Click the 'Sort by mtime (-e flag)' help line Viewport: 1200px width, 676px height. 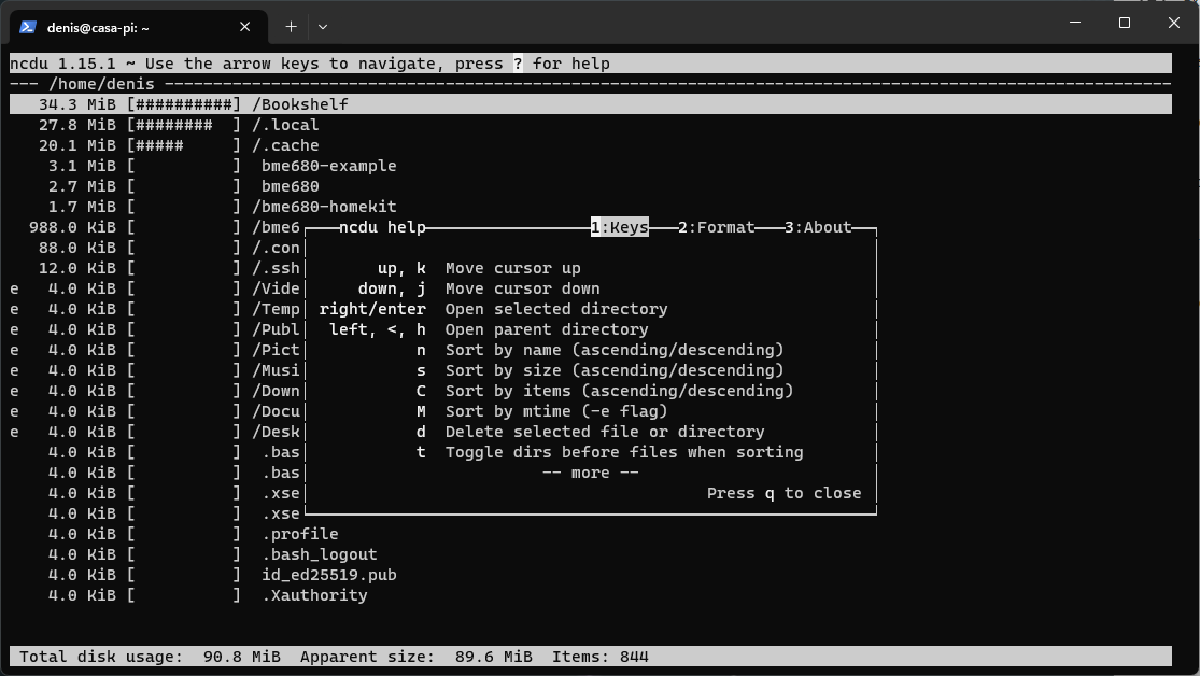[557, 411]
